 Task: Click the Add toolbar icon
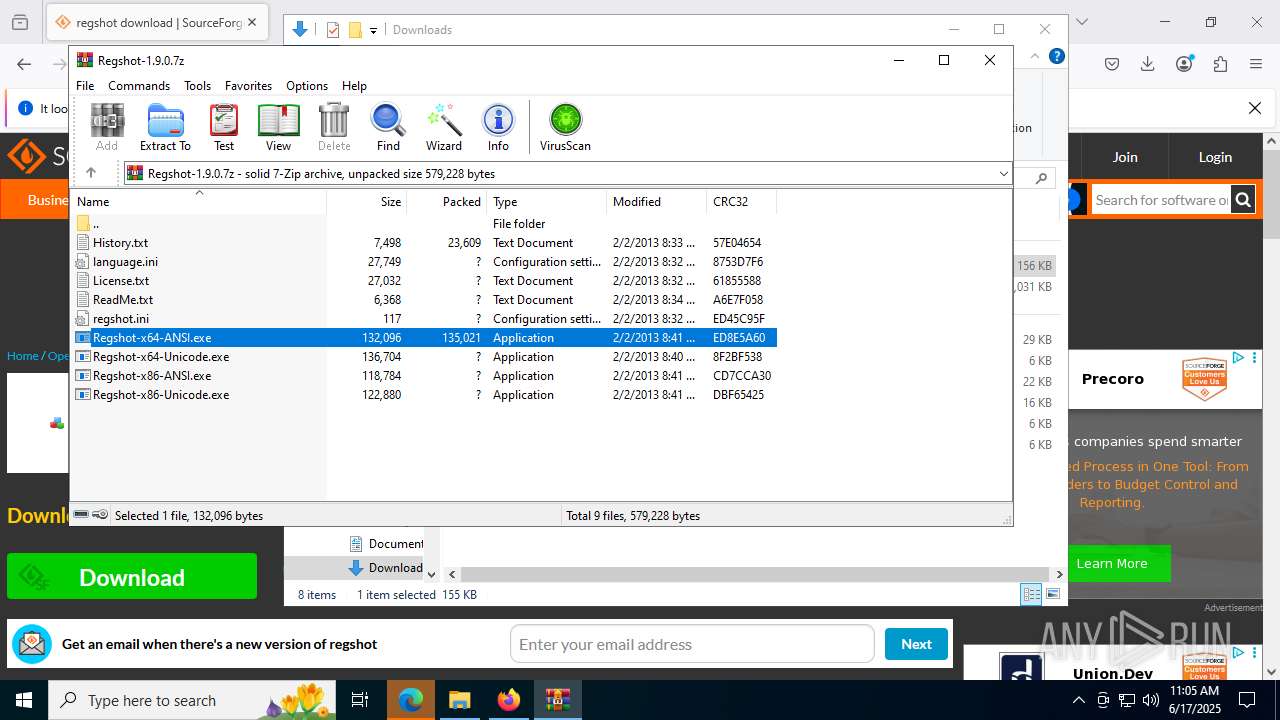pos(107,127)
